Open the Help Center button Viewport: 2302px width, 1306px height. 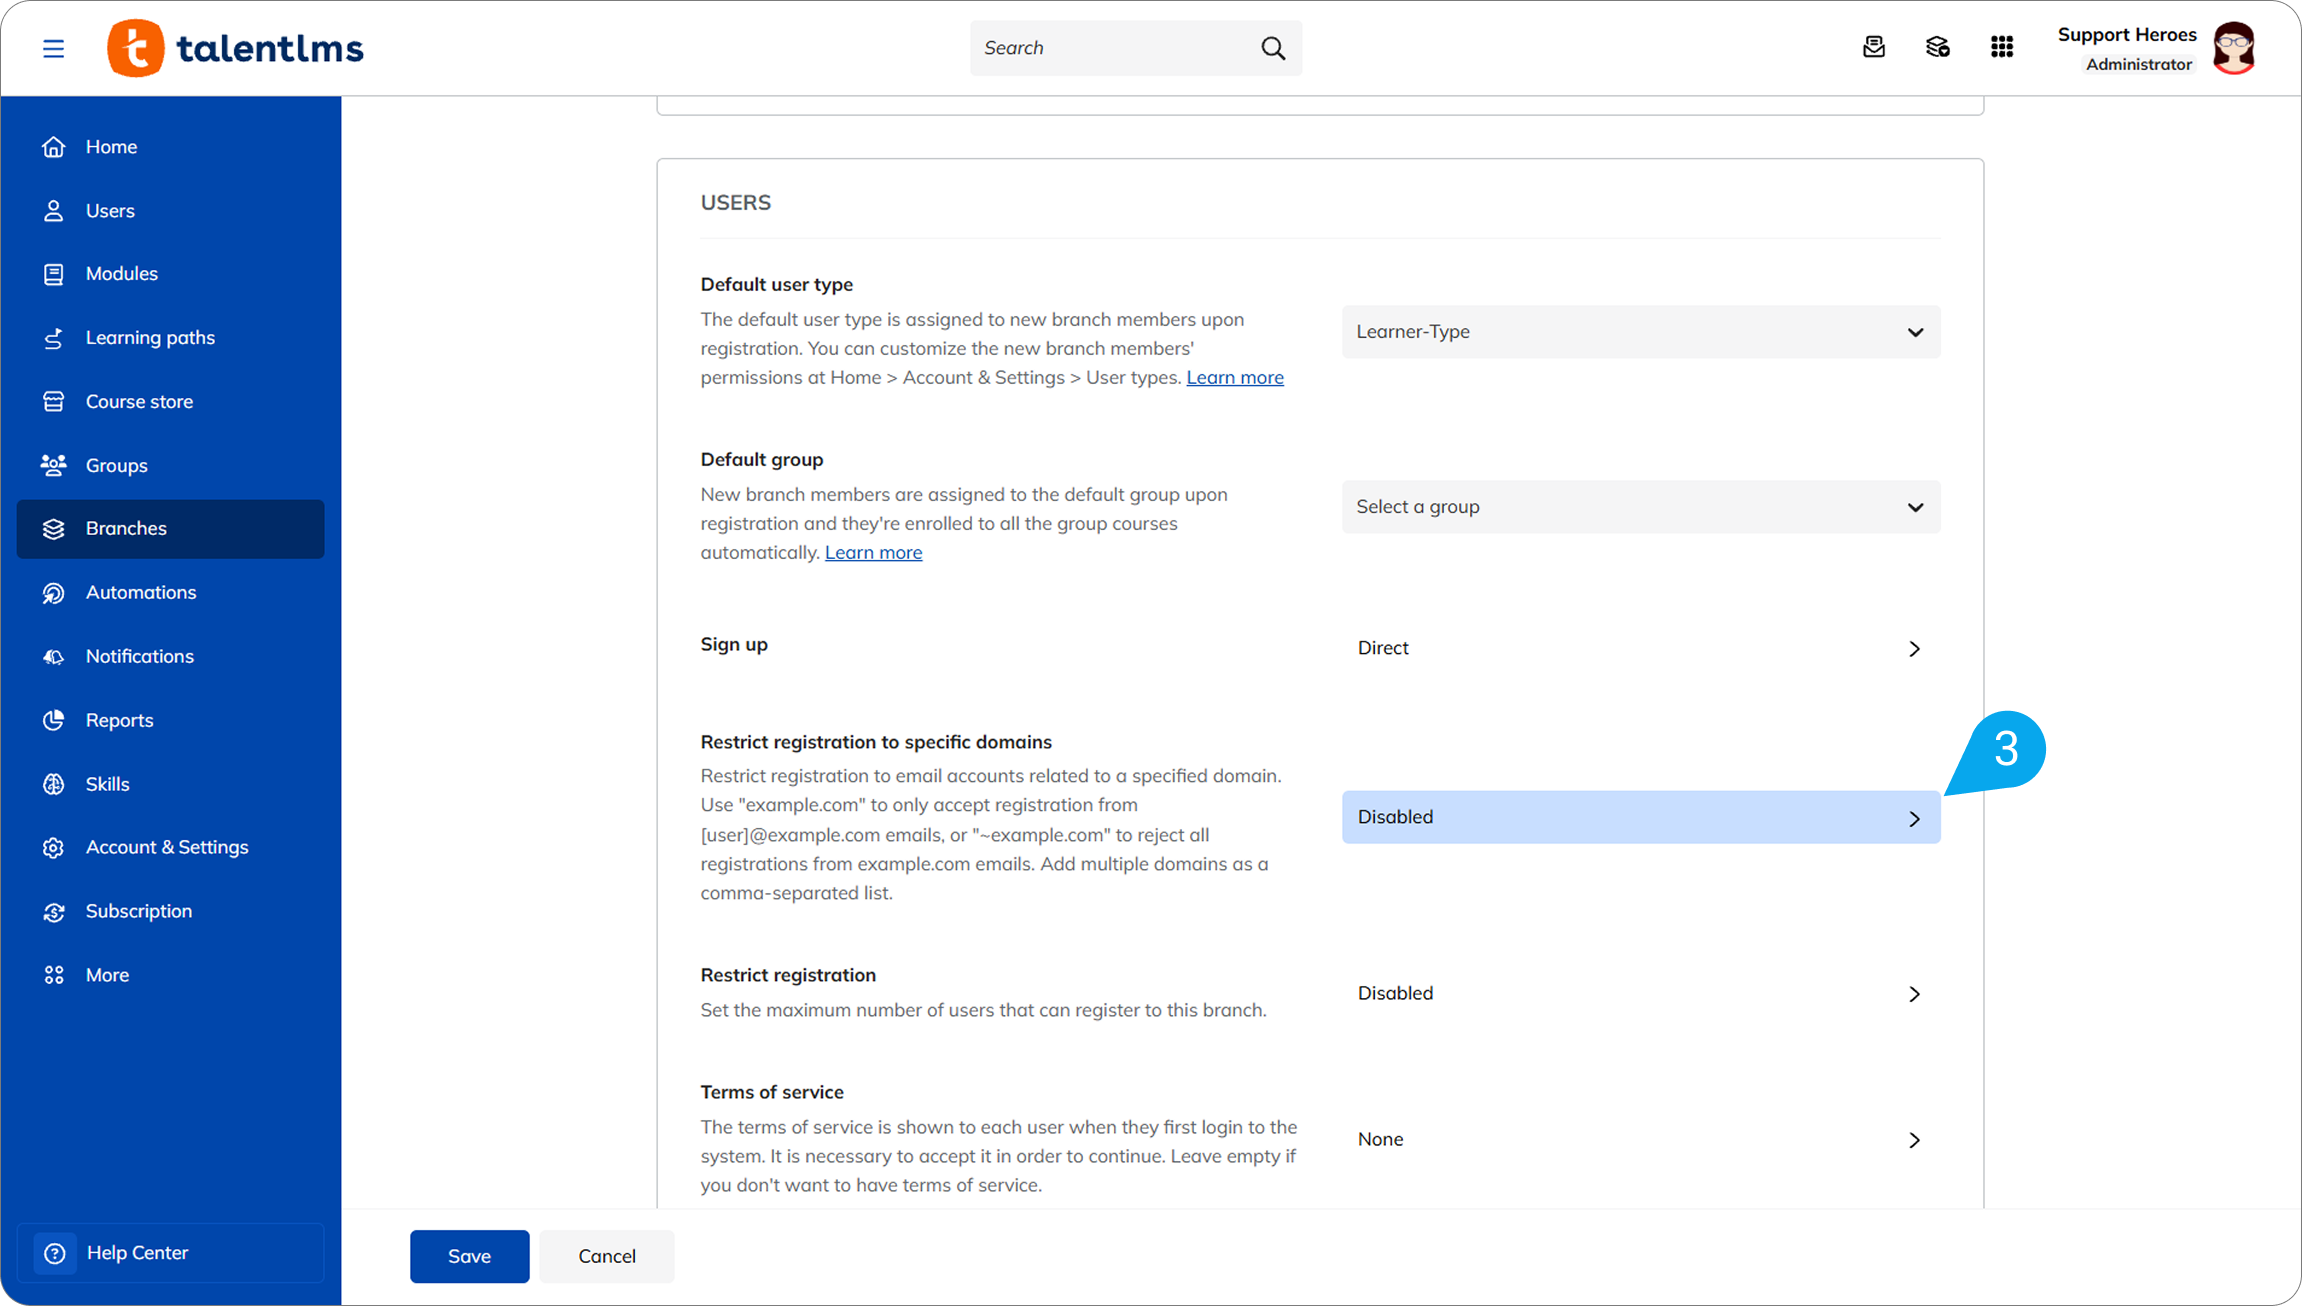(x=171, y=1253)
